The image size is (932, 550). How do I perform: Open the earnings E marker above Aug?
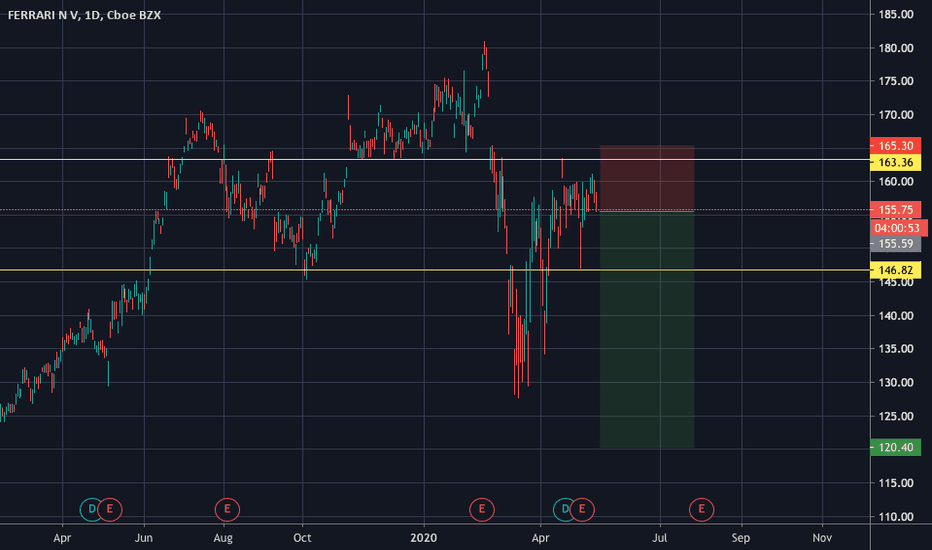click(x=227, y=509)
